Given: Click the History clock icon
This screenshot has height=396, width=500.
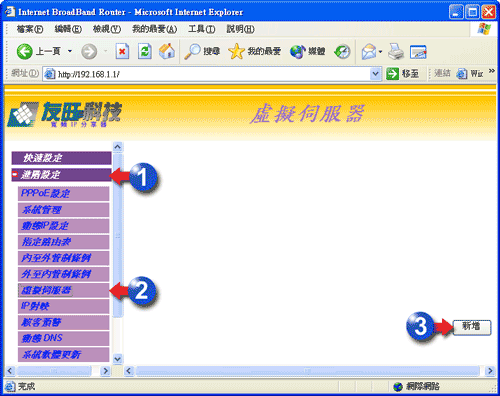Looking at the screenshot, I should pyautogui.click(x=342, y=52).
